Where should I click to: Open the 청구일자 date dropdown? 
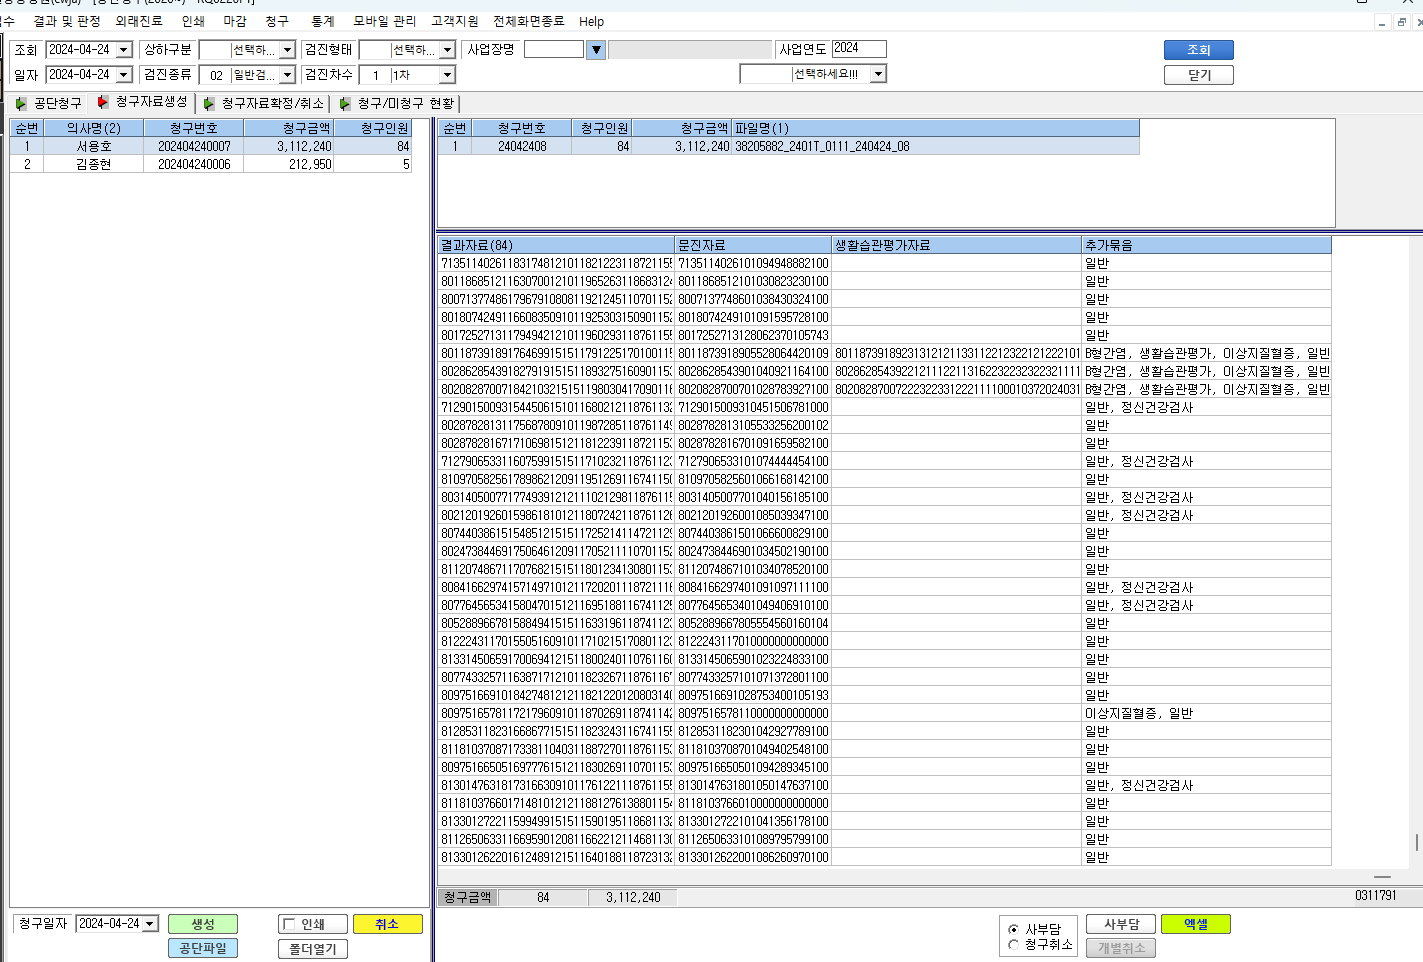point(150,924)
